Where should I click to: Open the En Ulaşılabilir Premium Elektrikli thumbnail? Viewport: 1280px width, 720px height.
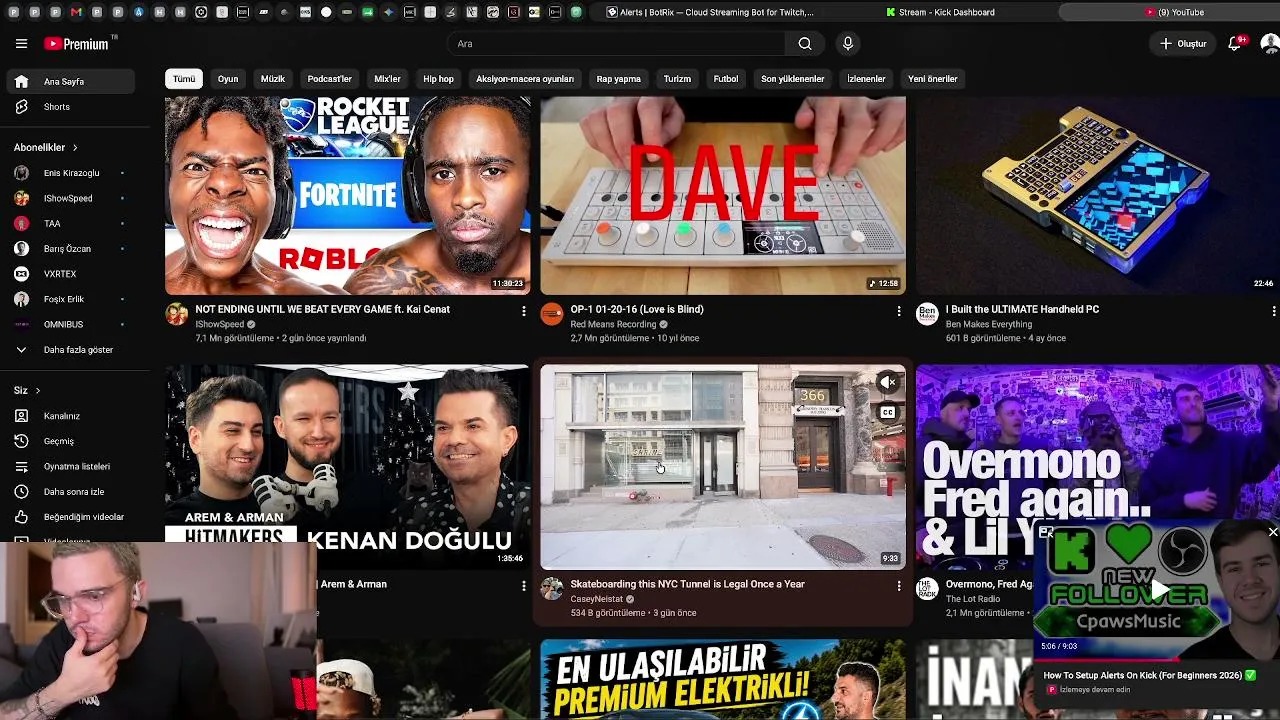point(723,679)
